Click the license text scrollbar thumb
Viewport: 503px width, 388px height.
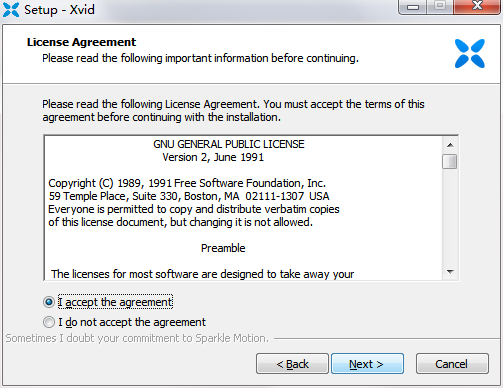click(450, 162)
